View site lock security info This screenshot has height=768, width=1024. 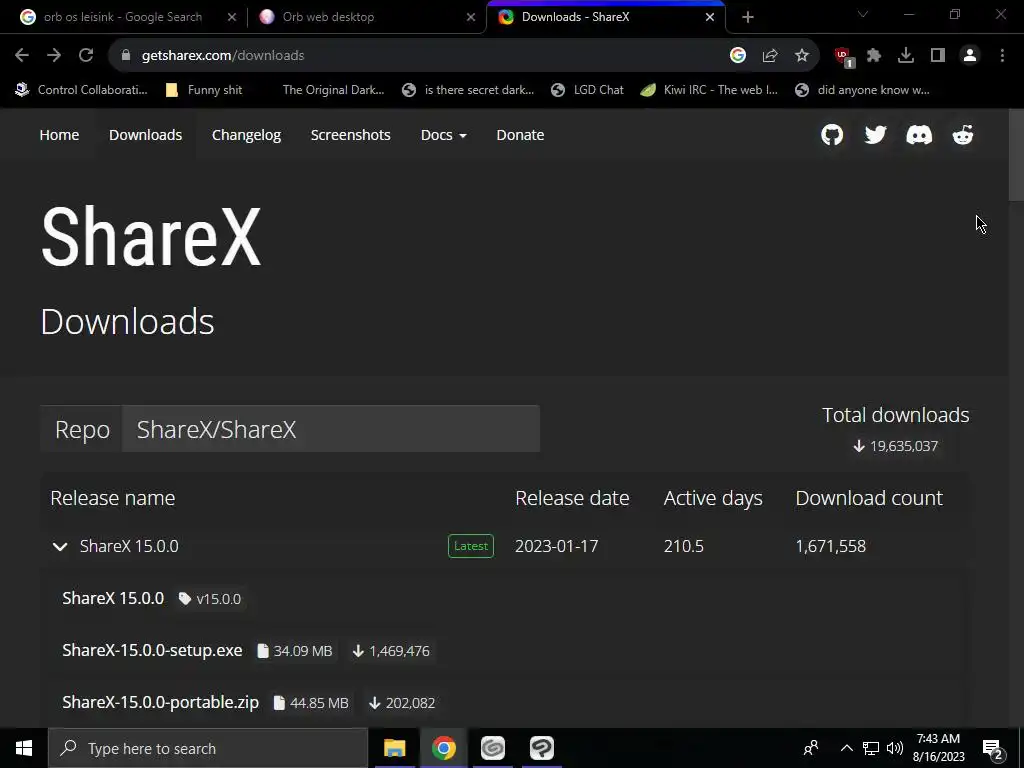click(x=125, y=56)
